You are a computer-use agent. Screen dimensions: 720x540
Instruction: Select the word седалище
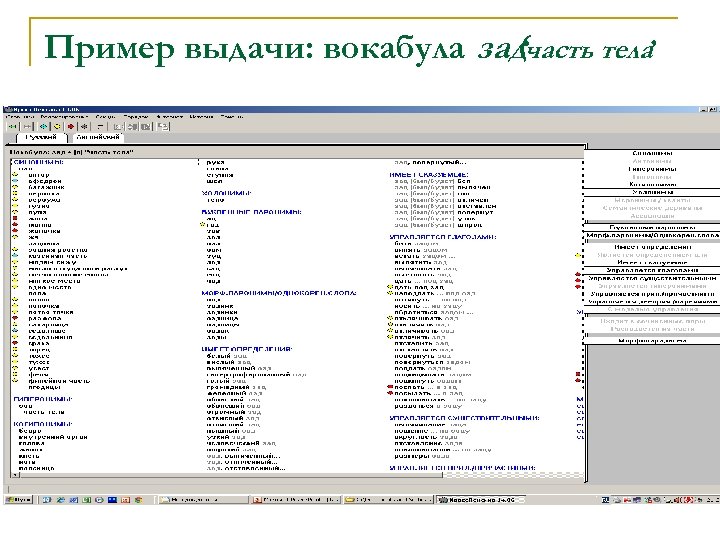[47, 331]
